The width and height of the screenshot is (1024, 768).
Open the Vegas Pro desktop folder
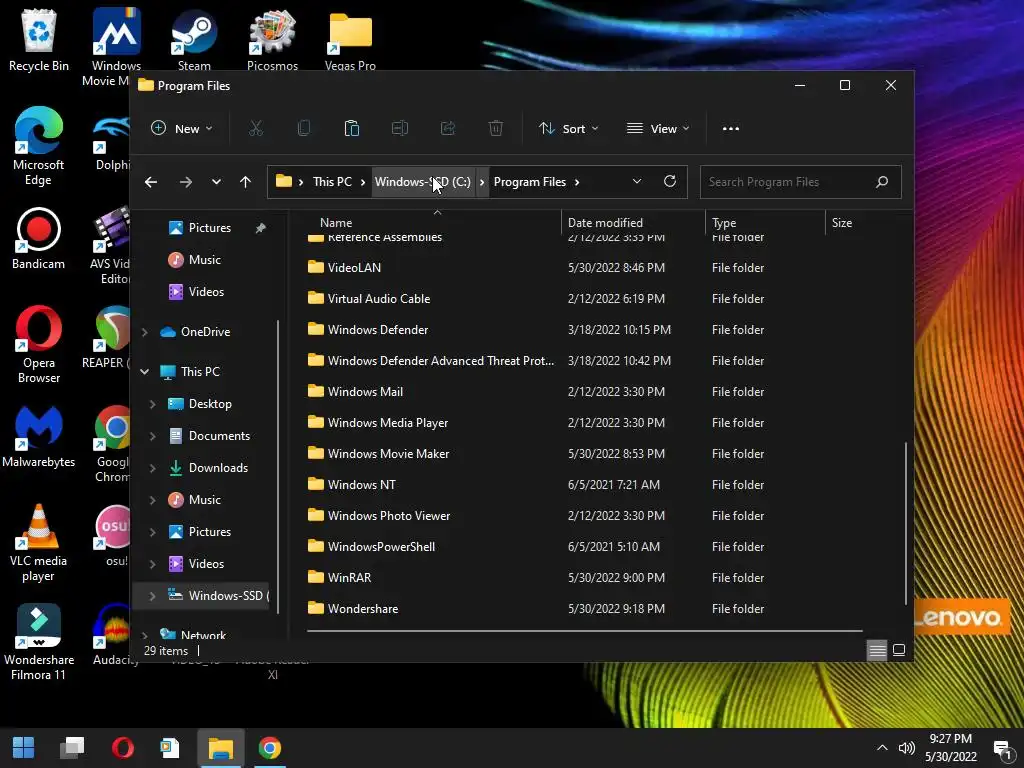[351, 39]
